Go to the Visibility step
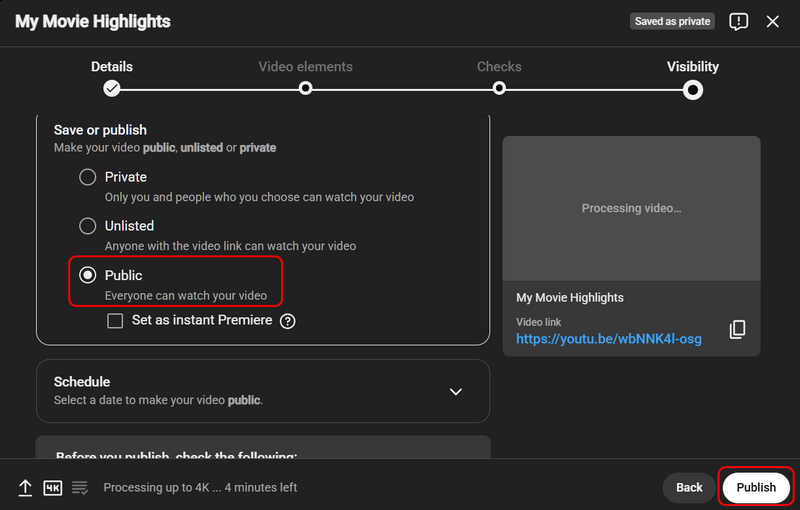This screenshot has width=800, height=510. click(x=692, y=67)
